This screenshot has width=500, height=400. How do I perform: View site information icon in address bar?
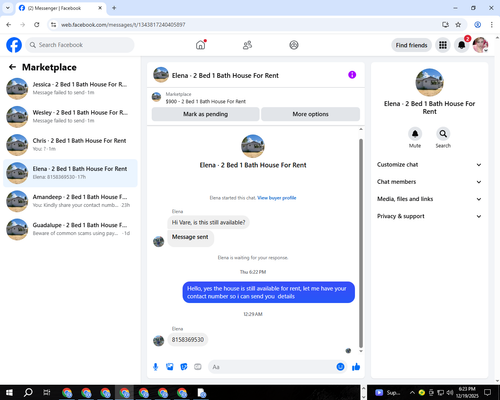click(x=53, y=25)
